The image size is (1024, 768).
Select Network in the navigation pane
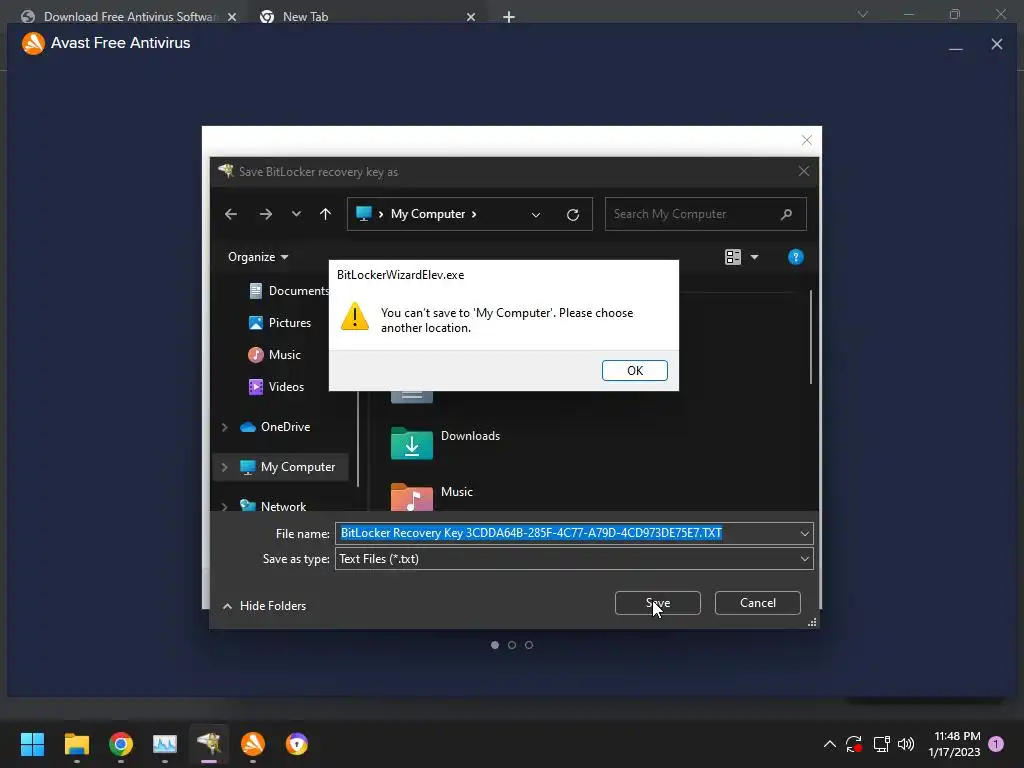click(x=273, y=506)
